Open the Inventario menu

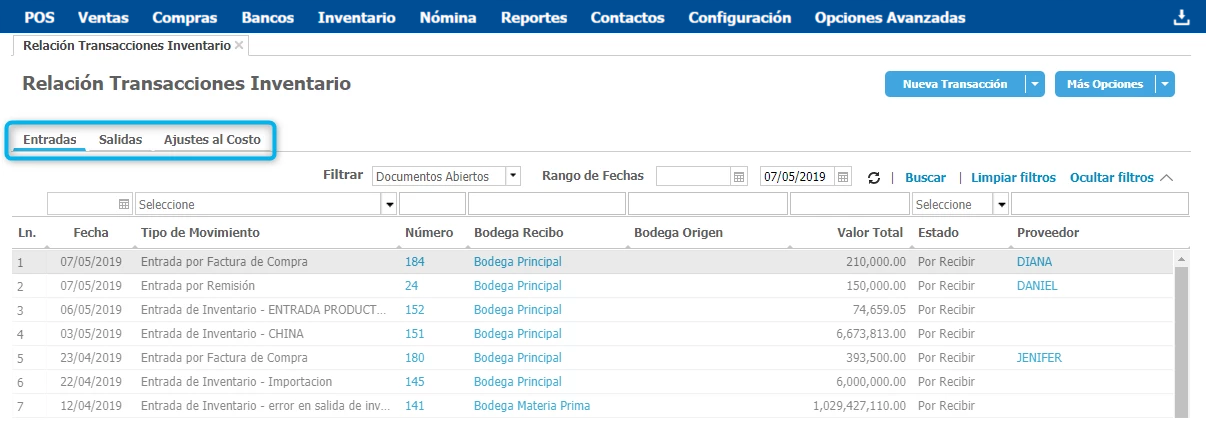(x=356, y=17)
